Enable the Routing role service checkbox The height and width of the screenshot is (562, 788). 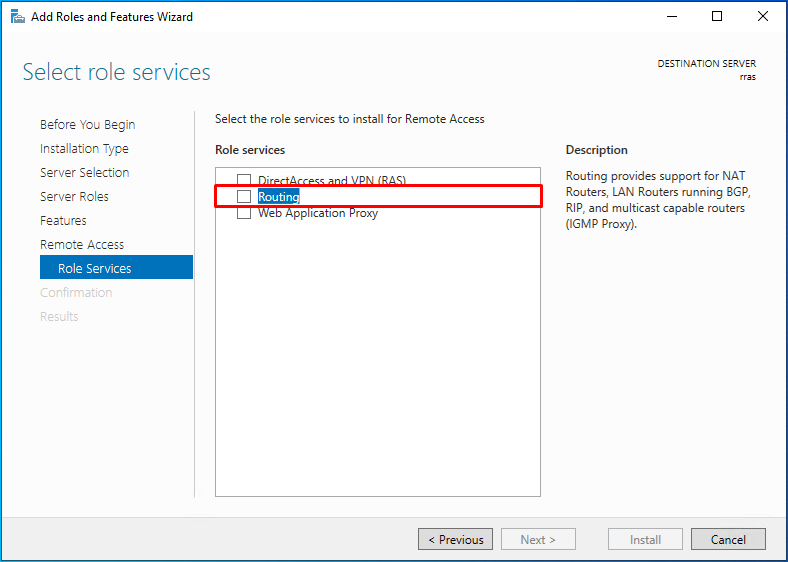pyautogui.click(x=244, y=197)
